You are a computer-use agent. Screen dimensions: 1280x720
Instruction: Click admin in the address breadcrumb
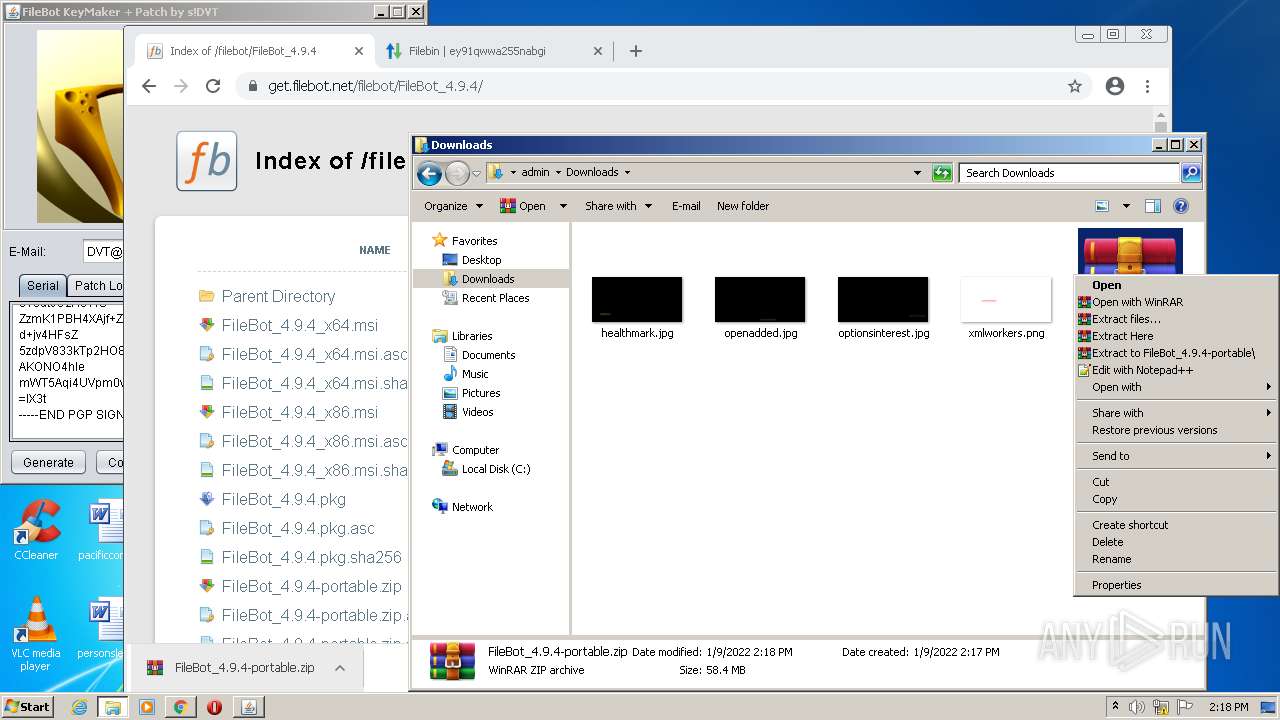click(535, 172)
